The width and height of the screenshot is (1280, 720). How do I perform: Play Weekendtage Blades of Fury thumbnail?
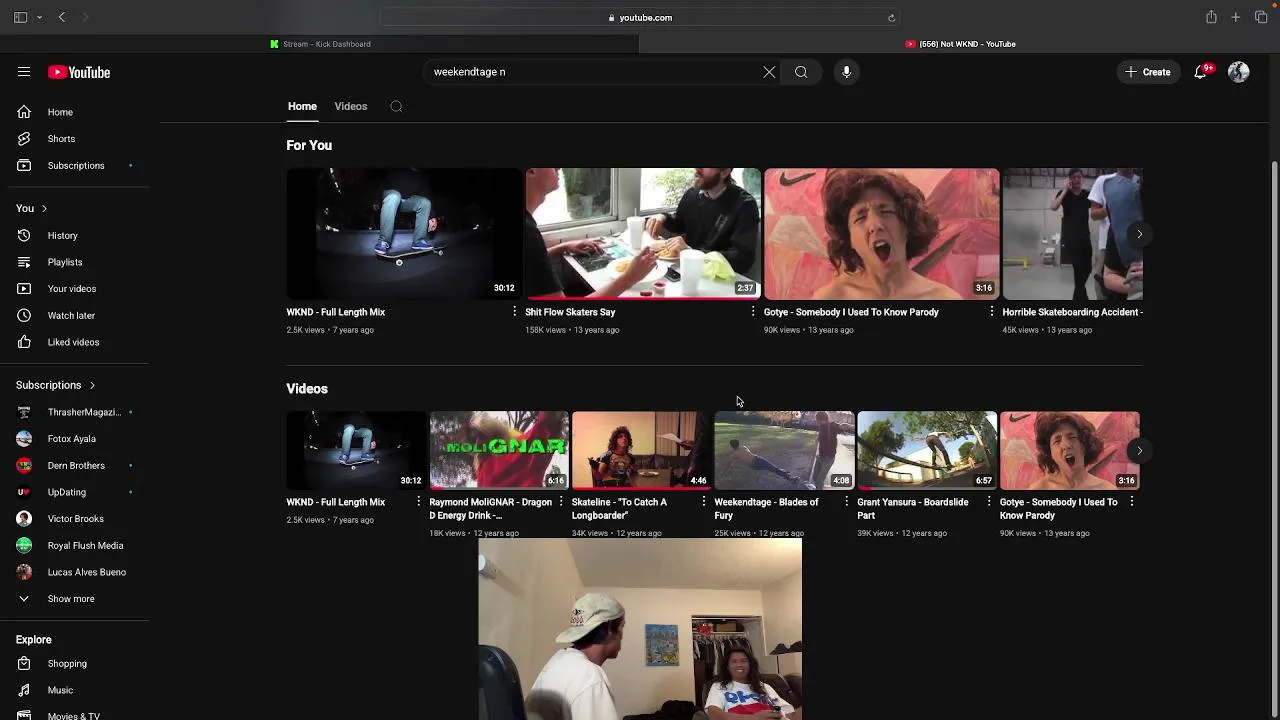click(x=784, y=450)
